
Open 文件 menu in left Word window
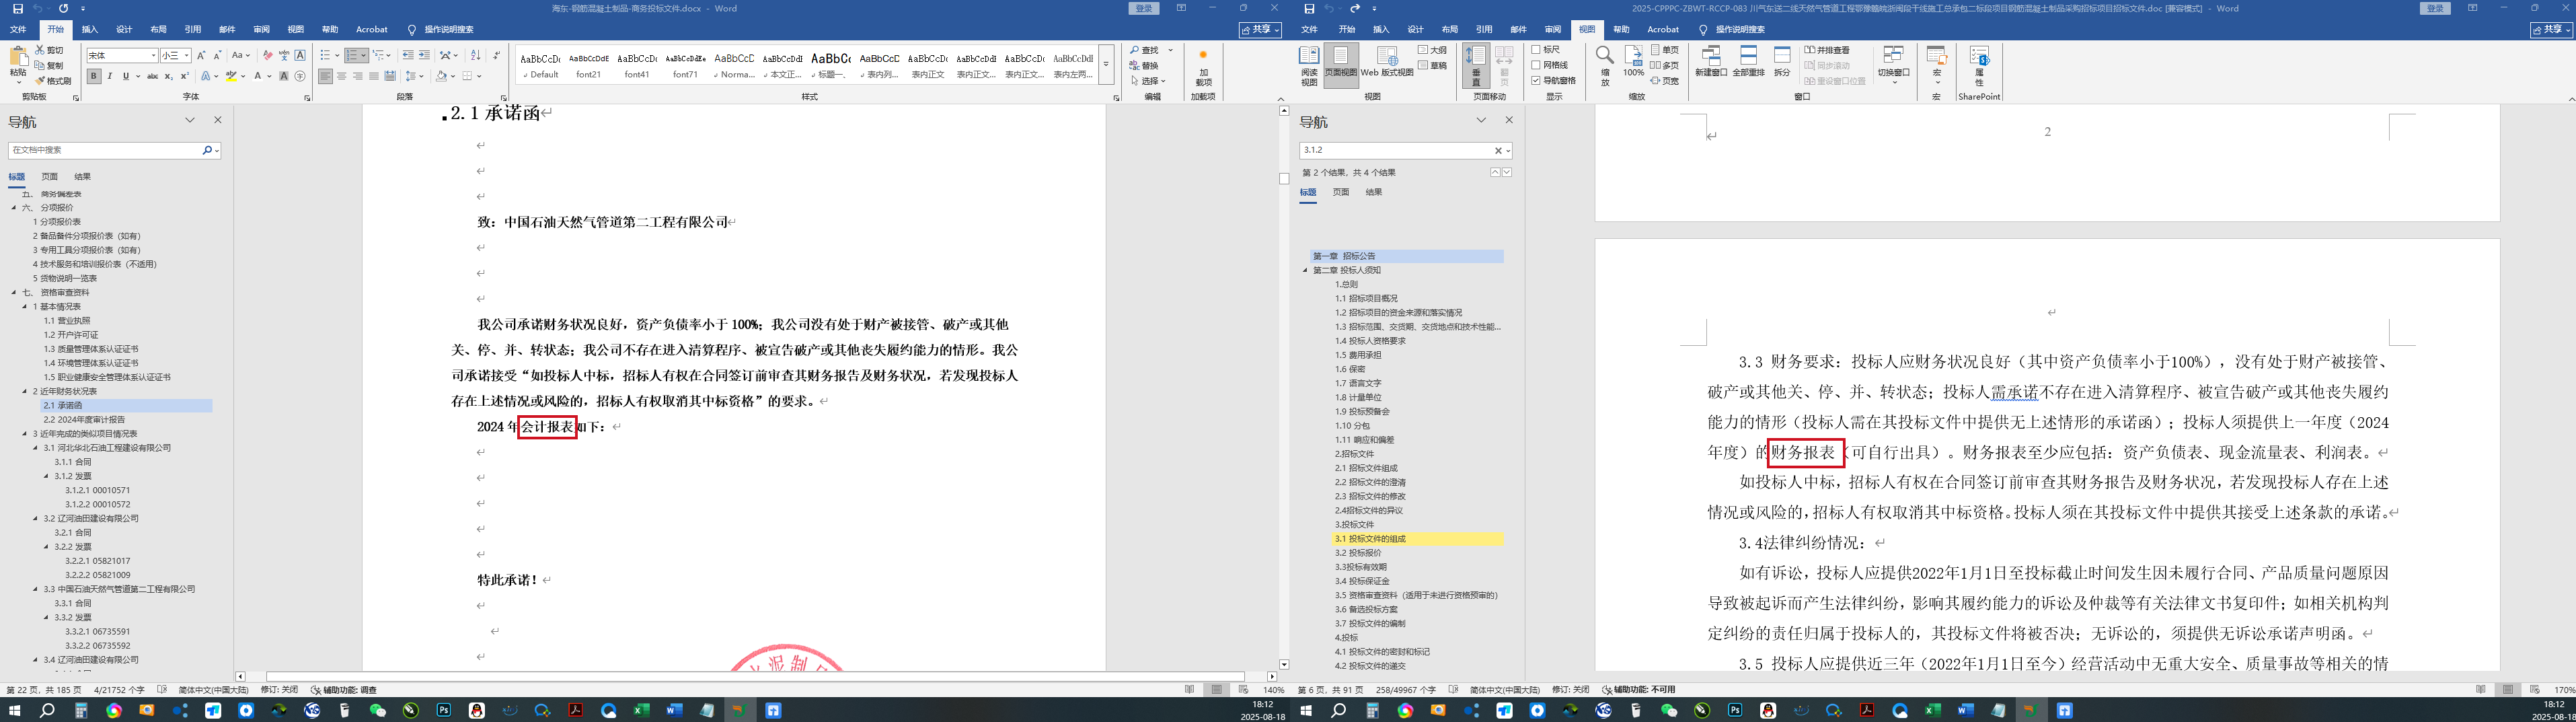coord(18,30)
